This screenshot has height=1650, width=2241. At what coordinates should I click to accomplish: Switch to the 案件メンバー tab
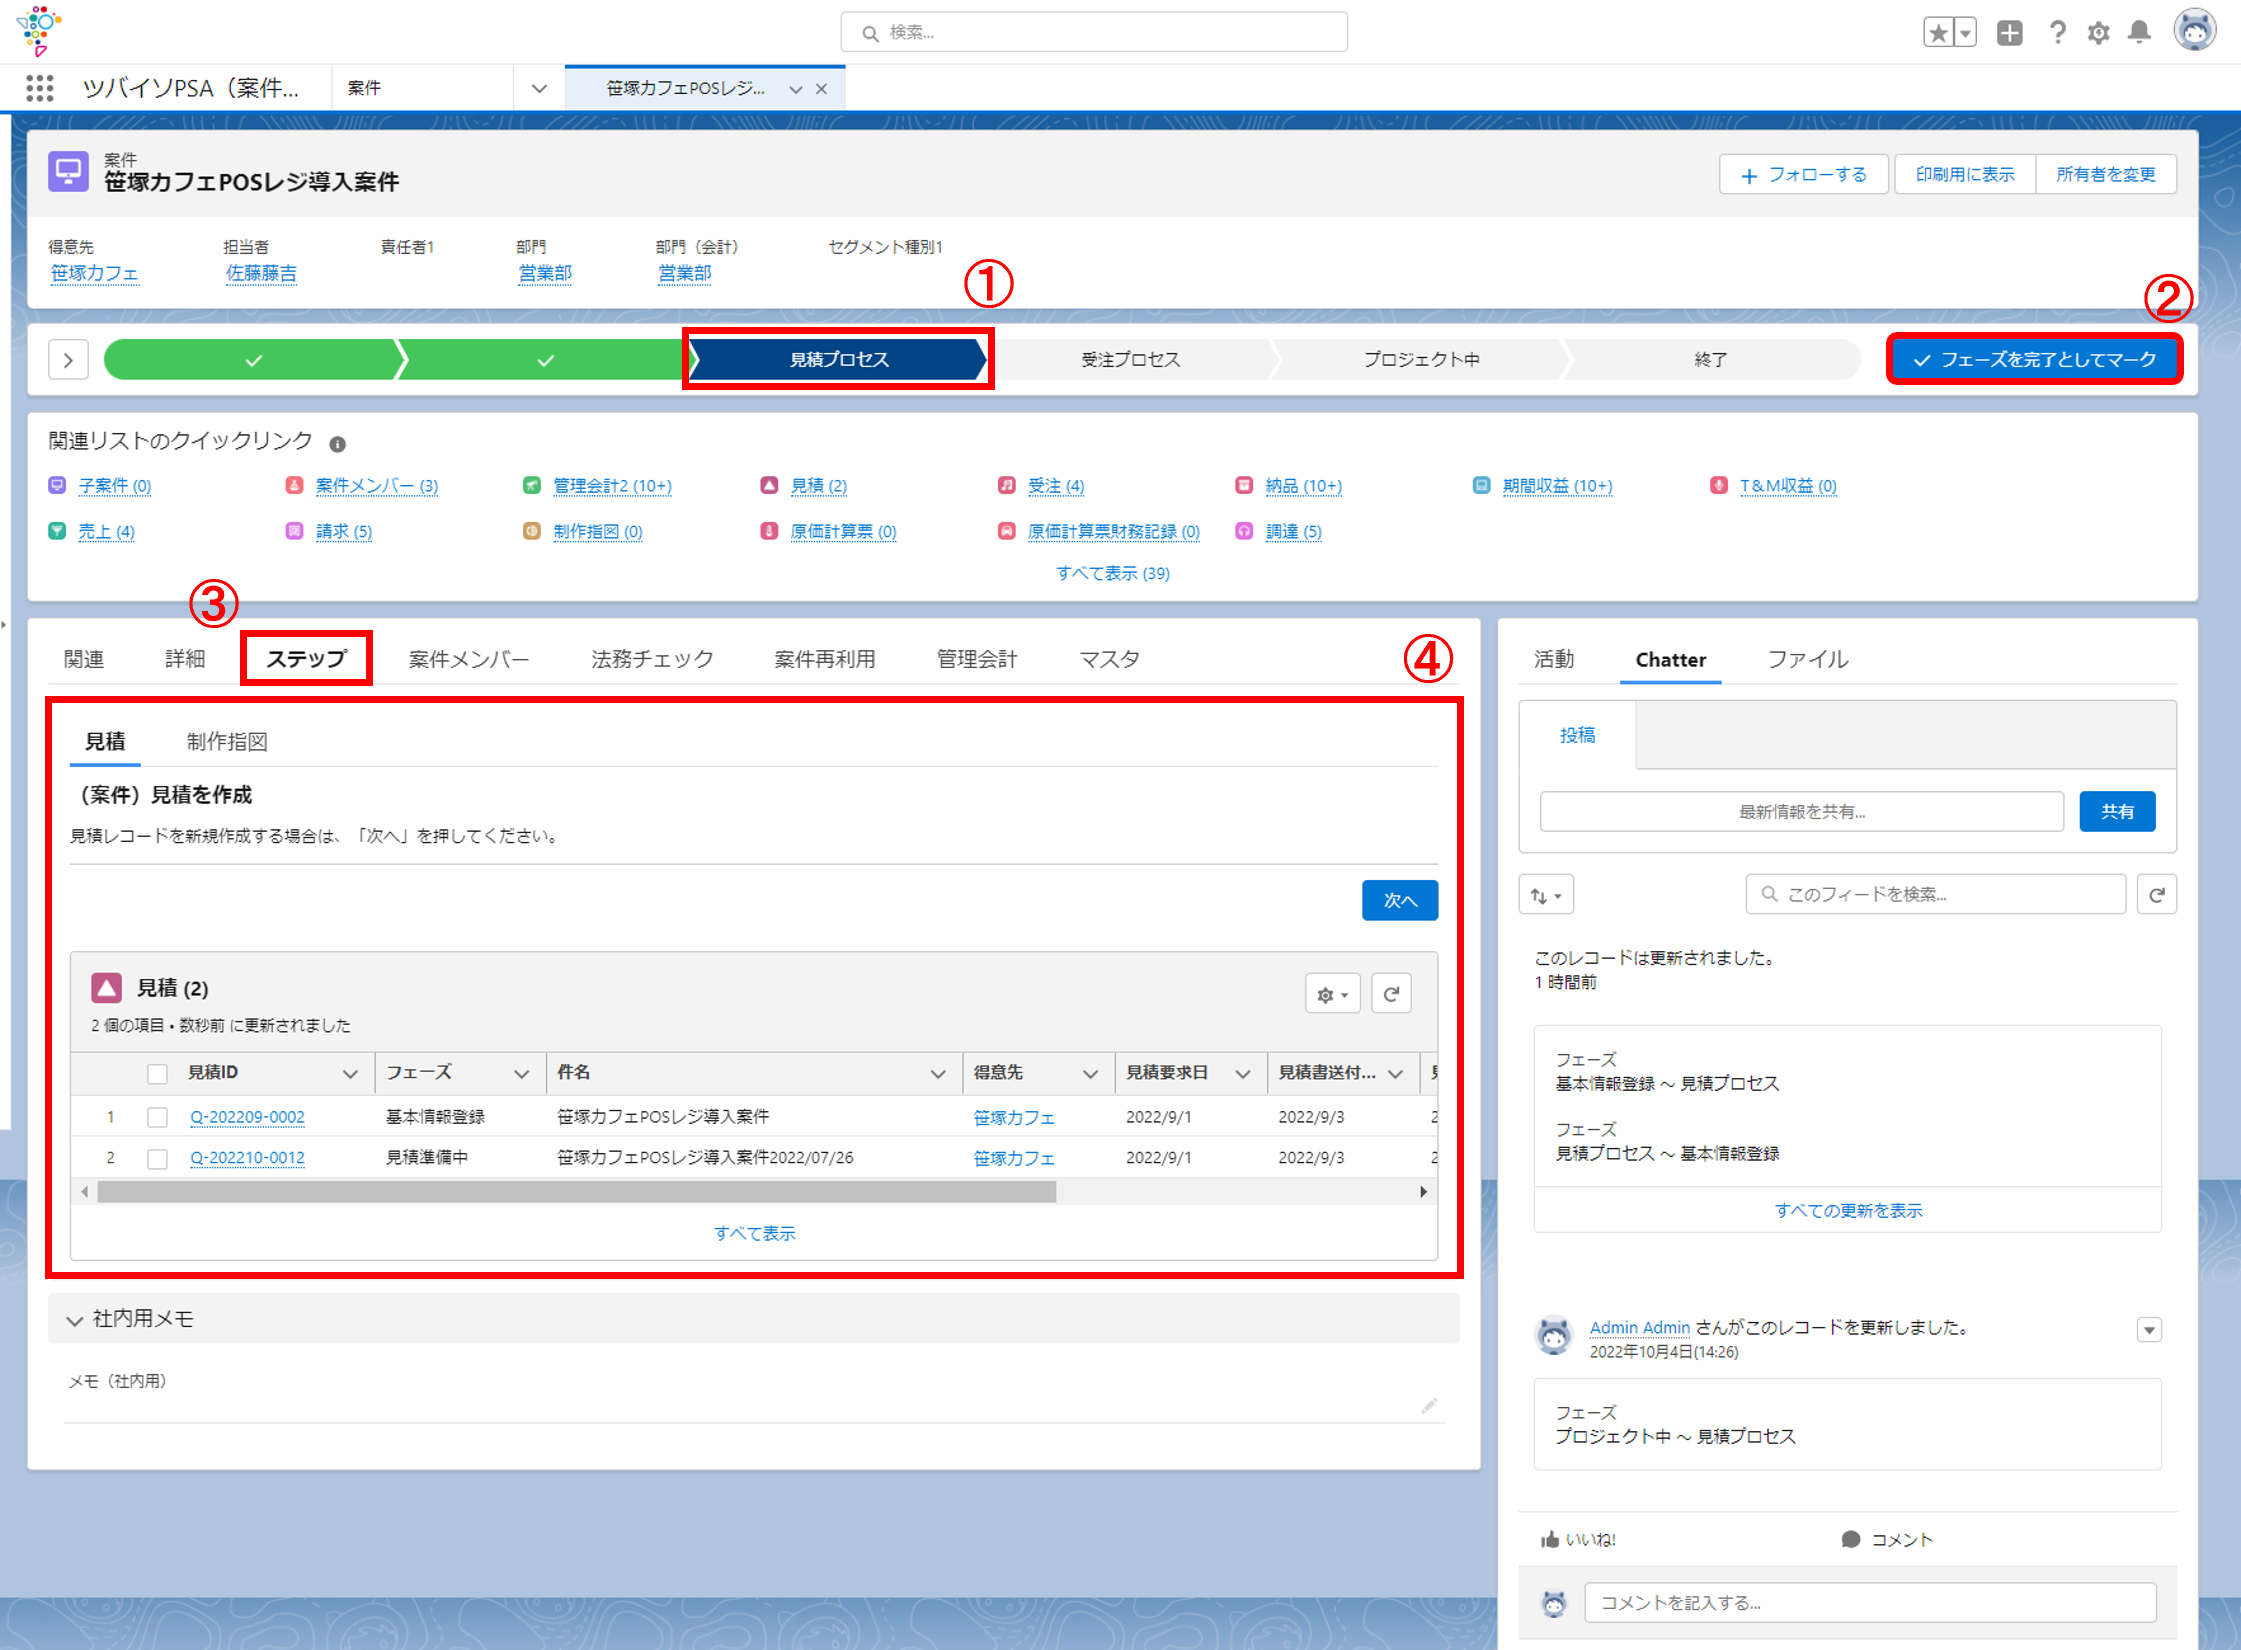(x=469, y=659)
